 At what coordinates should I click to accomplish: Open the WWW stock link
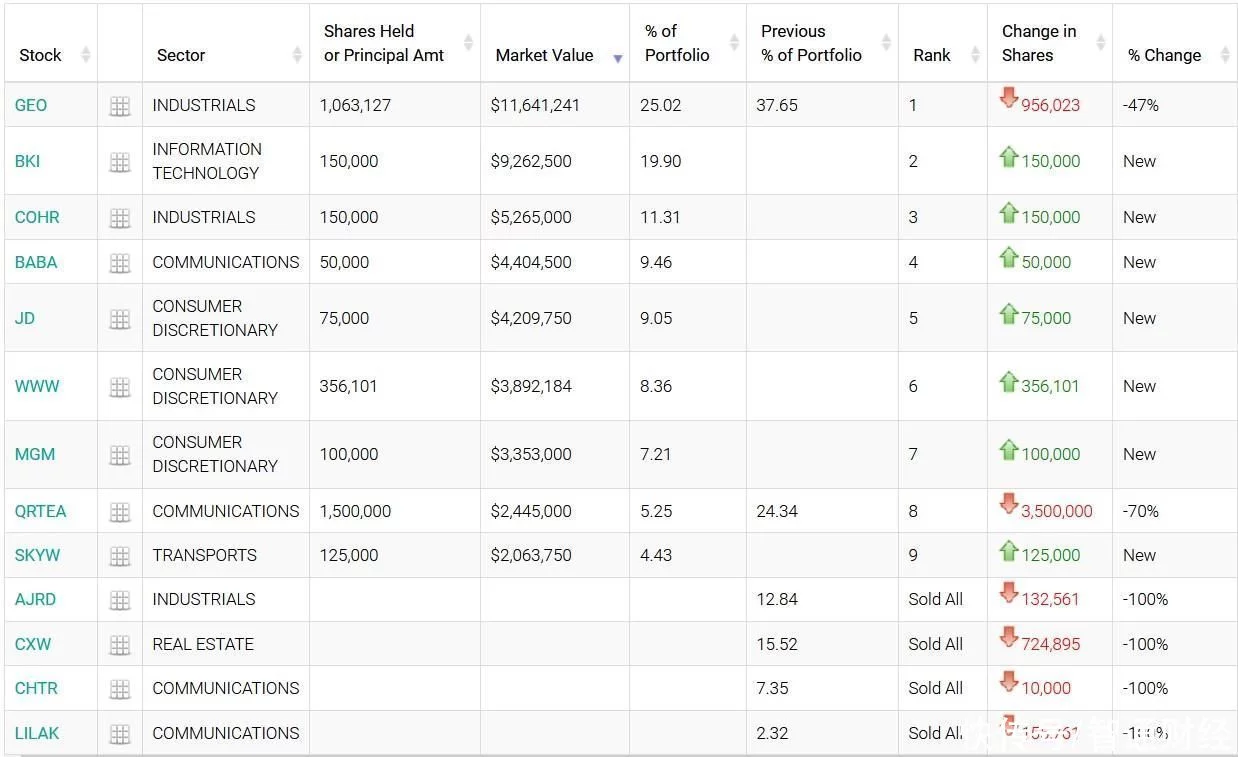click(x=37, y=387)
